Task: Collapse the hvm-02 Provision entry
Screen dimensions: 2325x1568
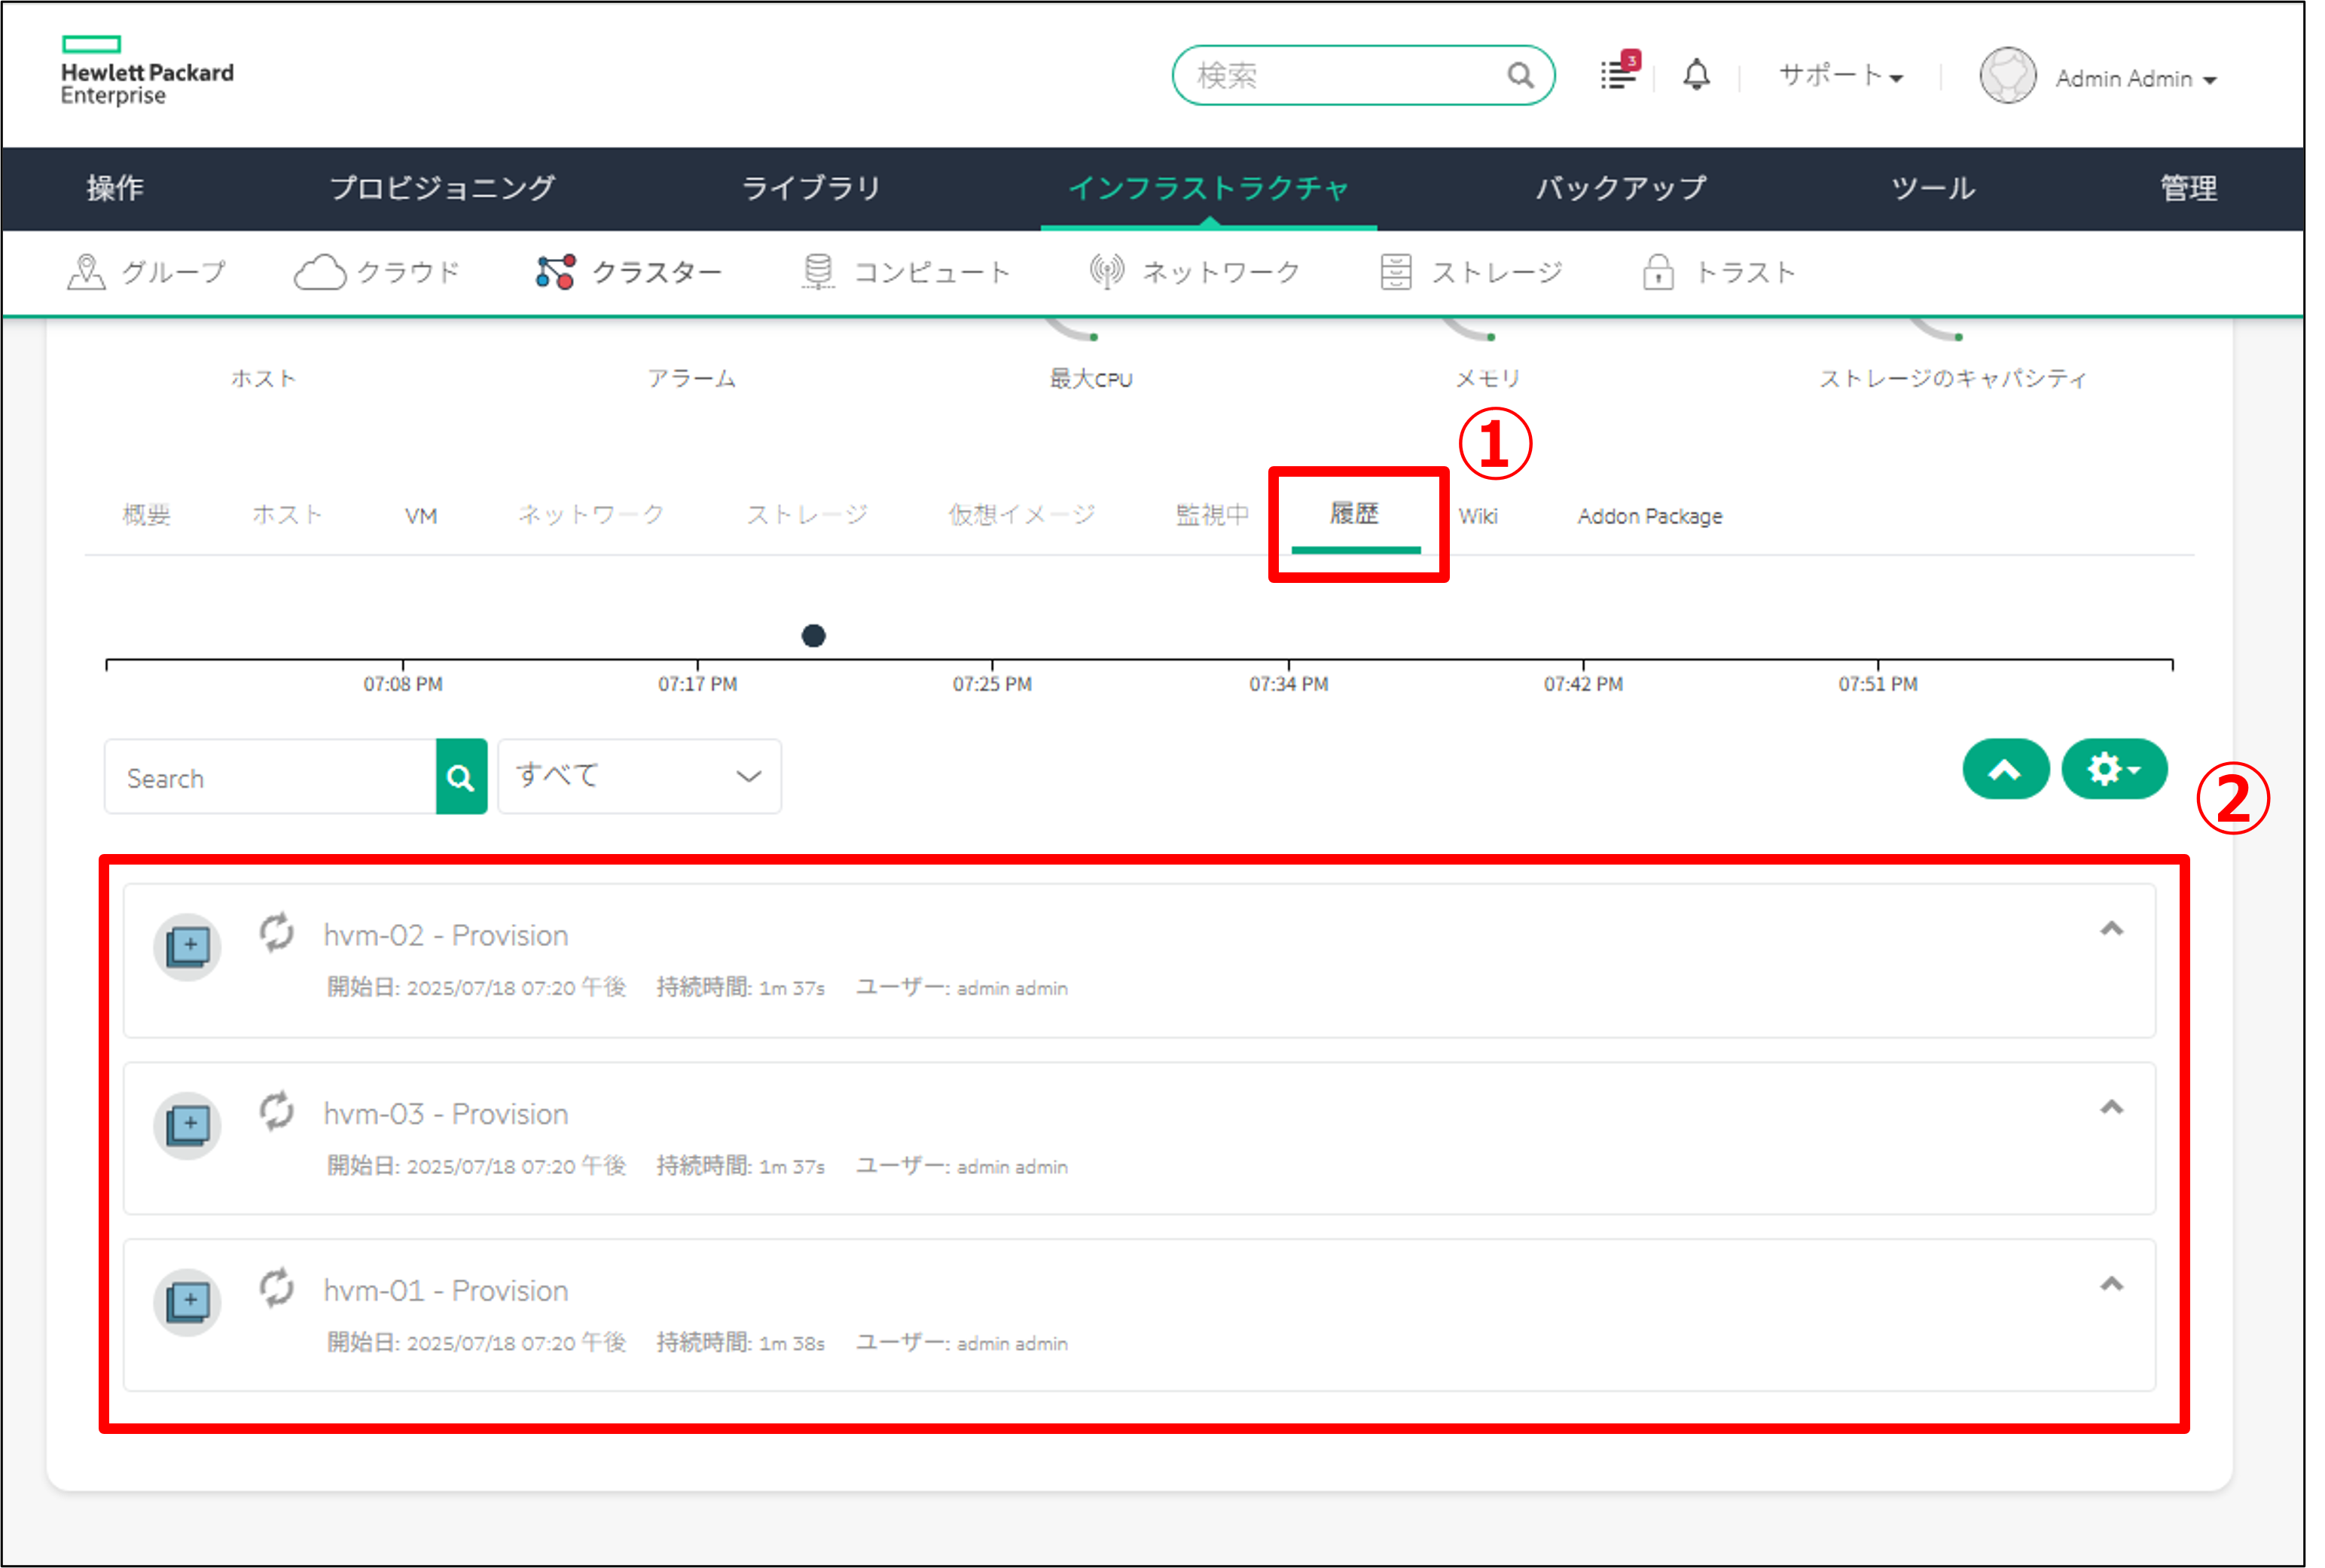Action: click(2111, 929)
